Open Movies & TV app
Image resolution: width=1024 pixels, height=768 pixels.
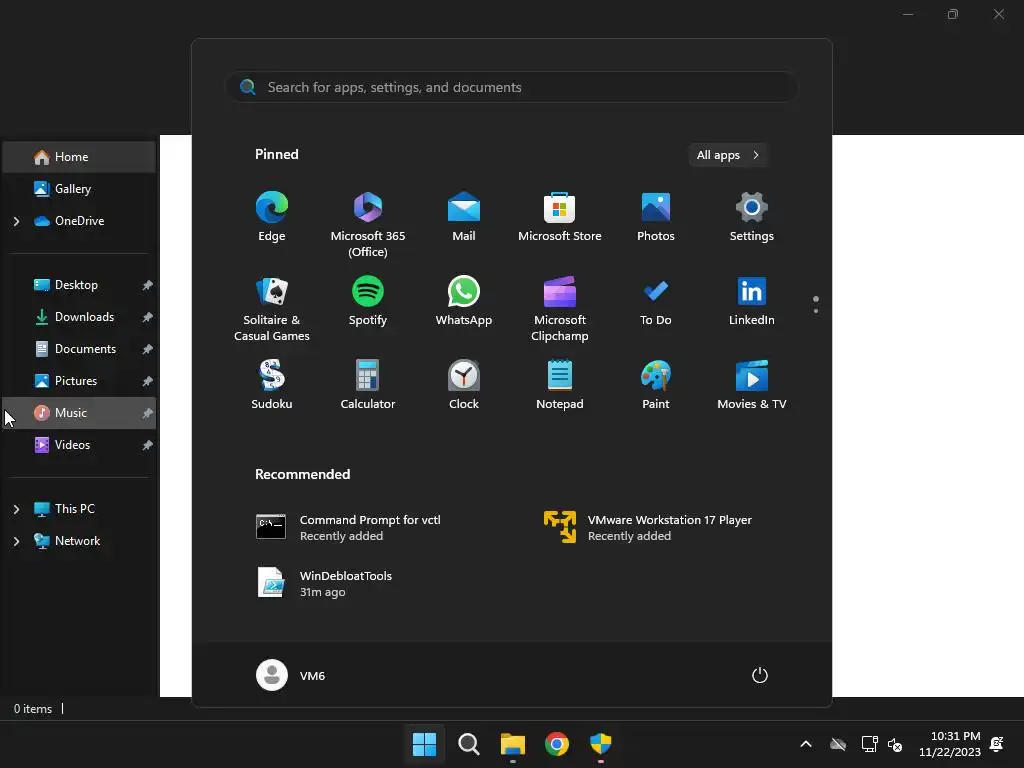tap(752, 385)
